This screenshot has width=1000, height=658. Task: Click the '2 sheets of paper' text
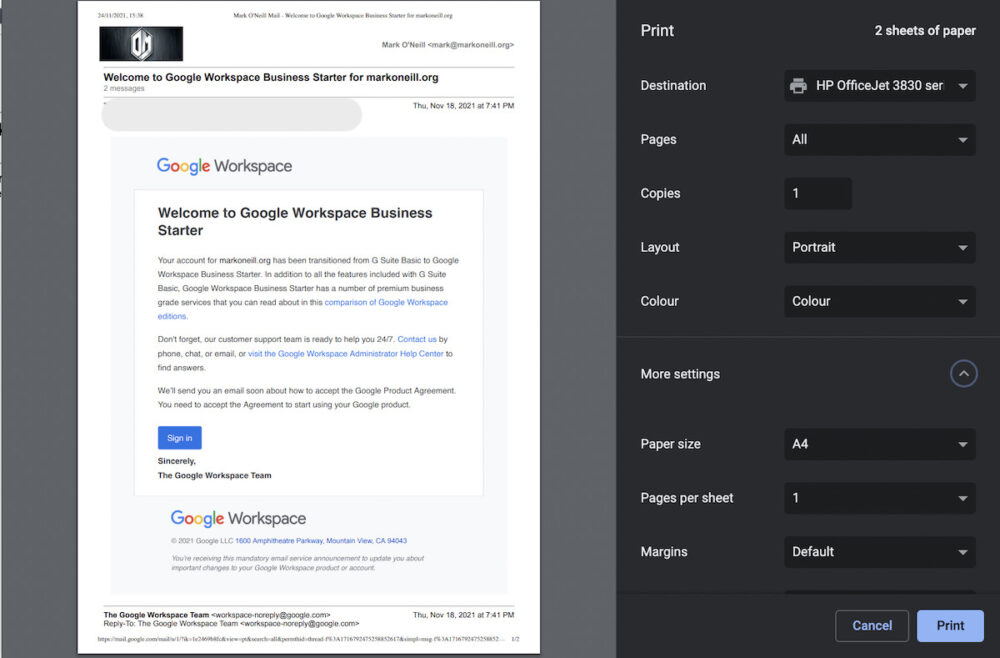point(925,31)
